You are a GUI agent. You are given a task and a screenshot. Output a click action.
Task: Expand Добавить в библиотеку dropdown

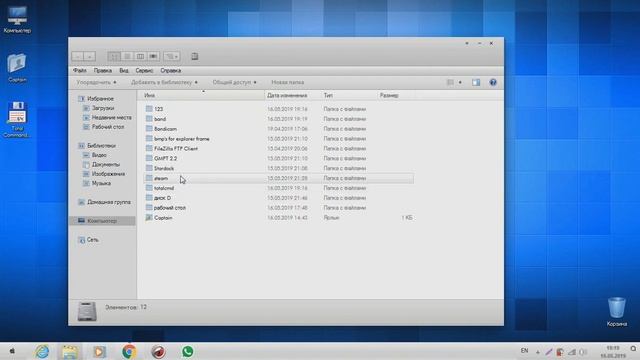(164, 82)
